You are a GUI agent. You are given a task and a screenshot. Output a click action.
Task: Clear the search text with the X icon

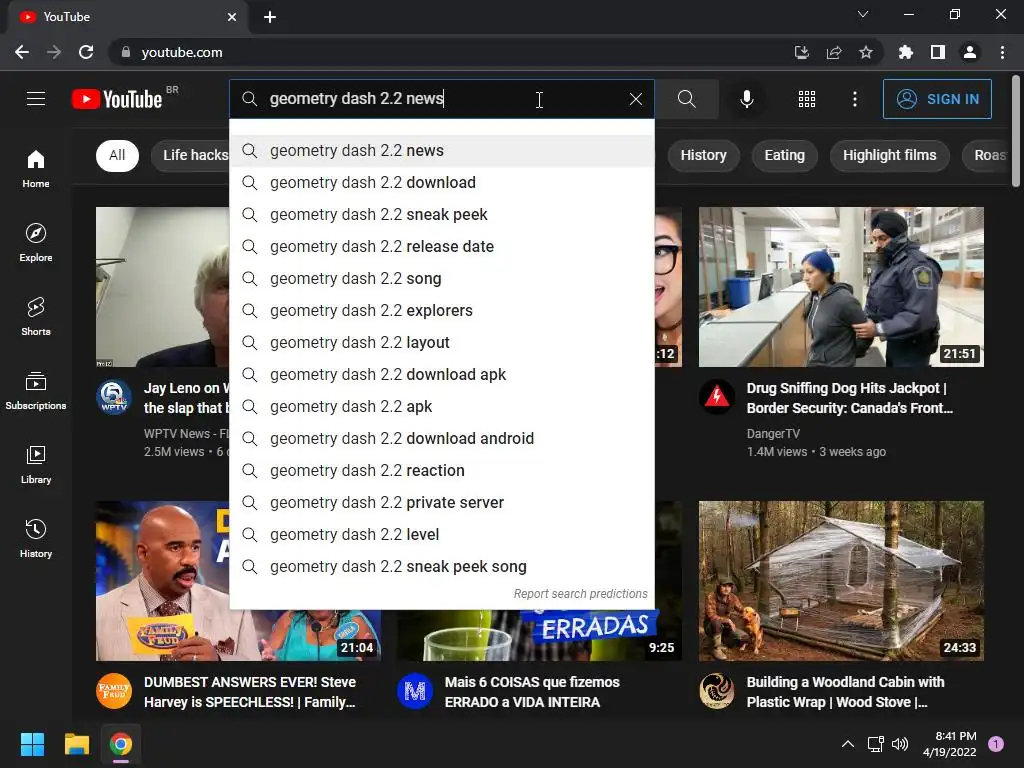click(x=635, y=99)
